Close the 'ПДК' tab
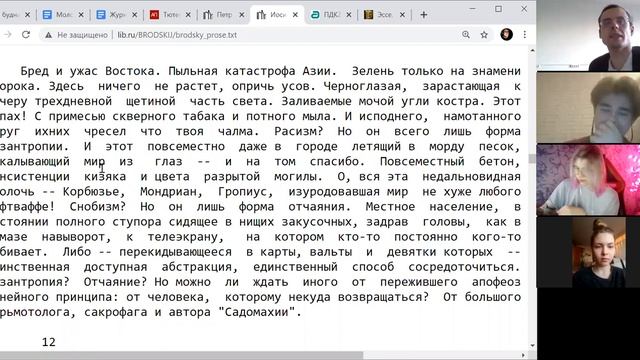 [349, 15]
